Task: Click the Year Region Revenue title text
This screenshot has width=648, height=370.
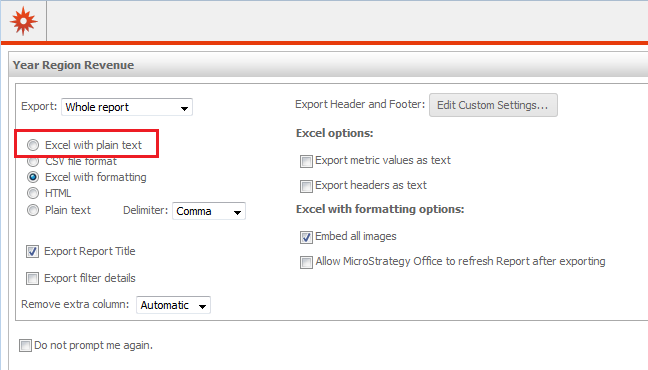Action: [73, 65]
